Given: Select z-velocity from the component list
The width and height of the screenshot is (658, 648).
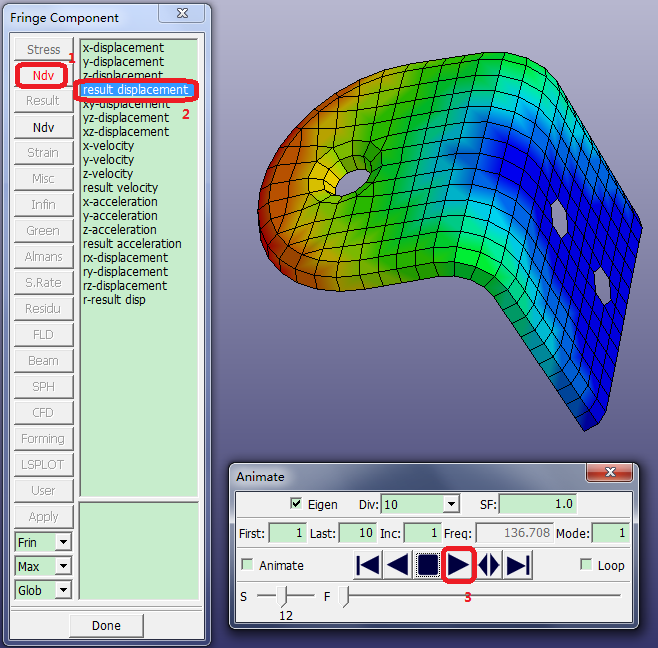Looking at the screenshot, I should click(x=108, y=174).
